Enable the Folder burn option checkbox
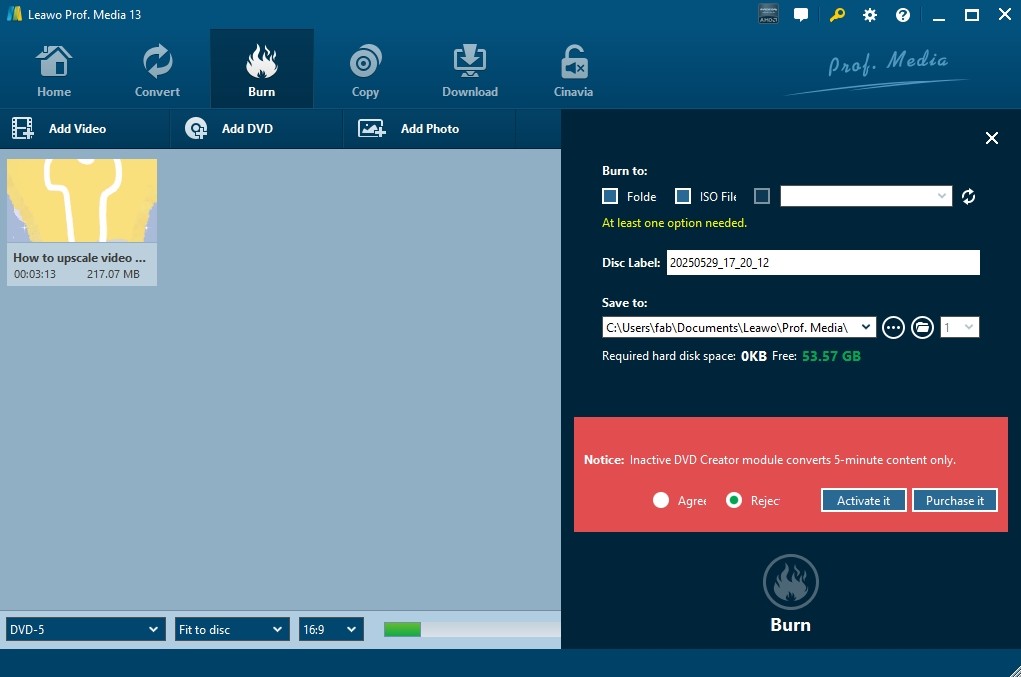1021x677 pixels. point(610,197)
